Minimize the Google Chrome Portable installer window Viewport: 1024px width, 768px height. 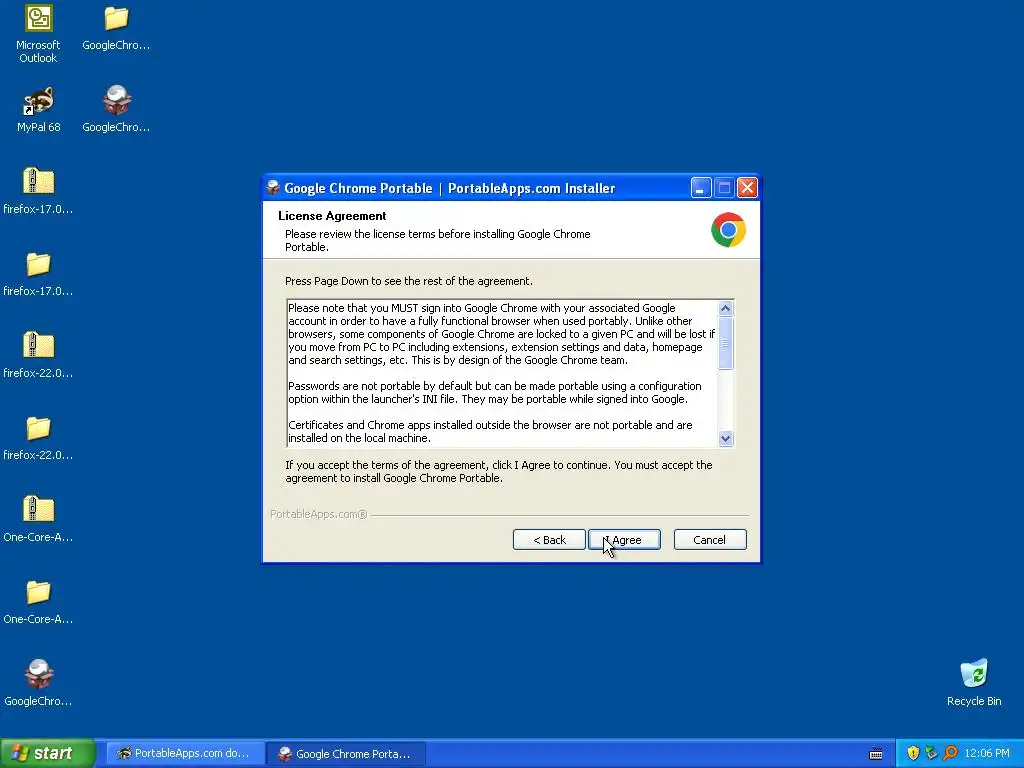point(700,188)
